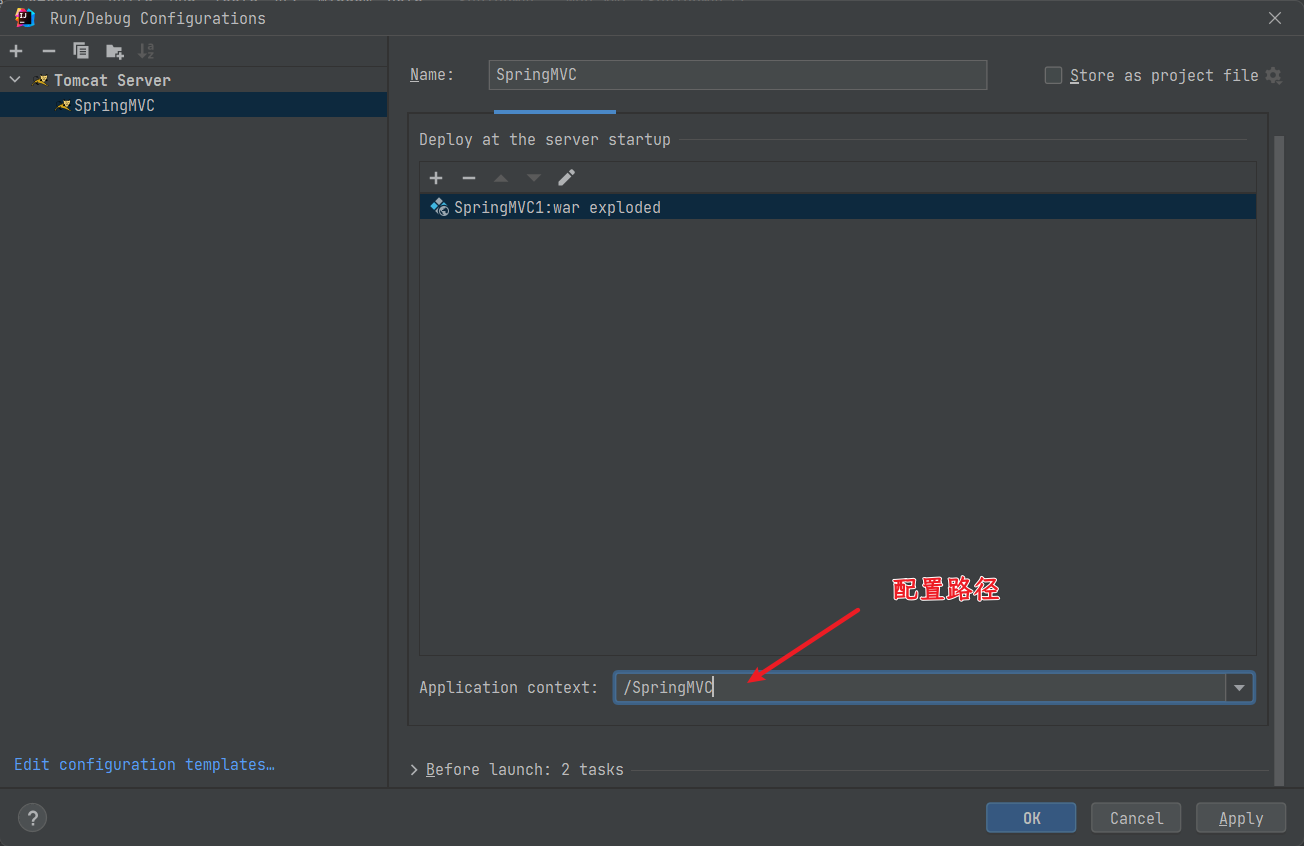1304x846 pixels.
Task: Open the help question mark
Action: (x=32, y=818)
